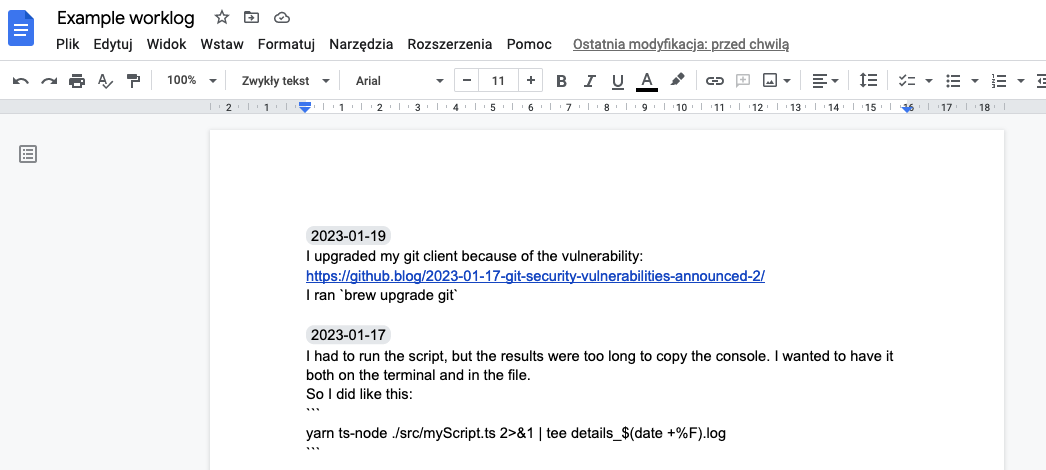Expand the bulleted list options arrow
1046x470 pixels.
[x=975, y=81]
